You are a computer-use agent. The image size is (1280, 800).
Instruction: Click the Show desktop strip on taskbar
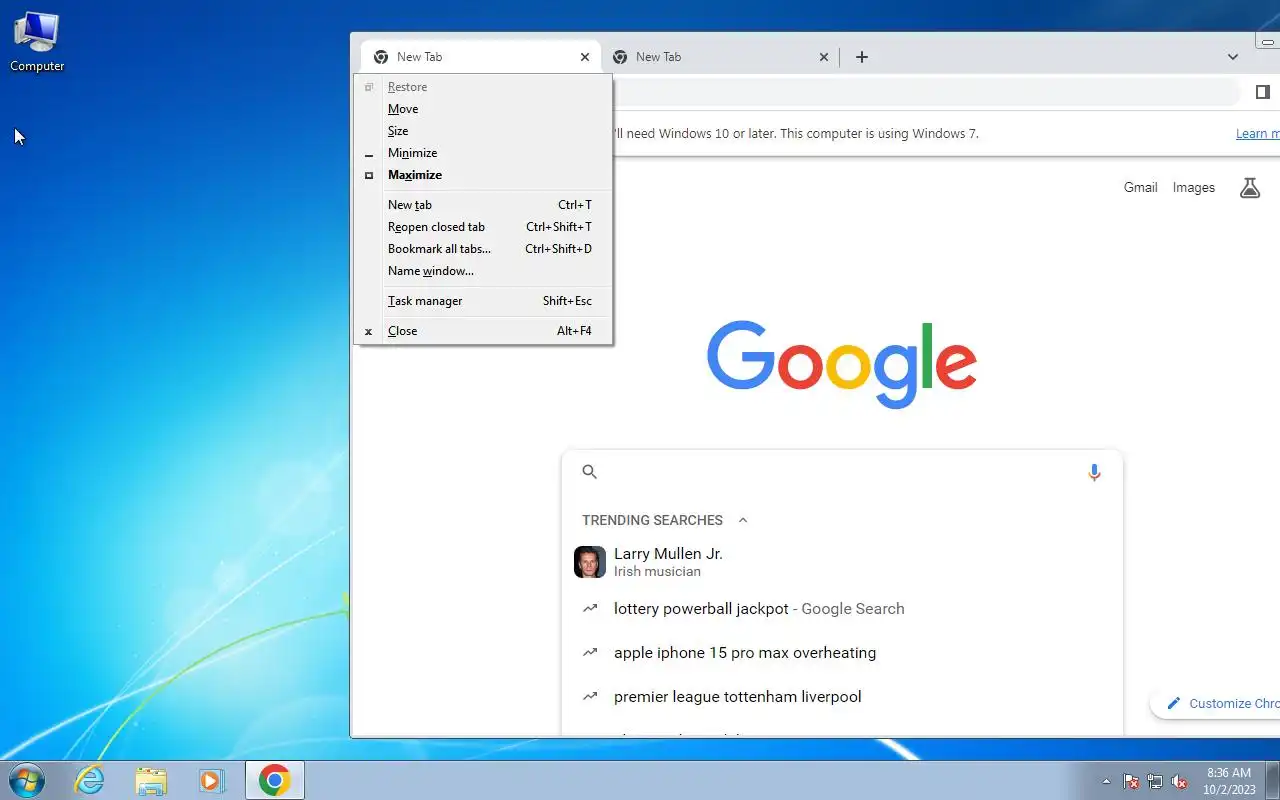(x=1272, y=780)
